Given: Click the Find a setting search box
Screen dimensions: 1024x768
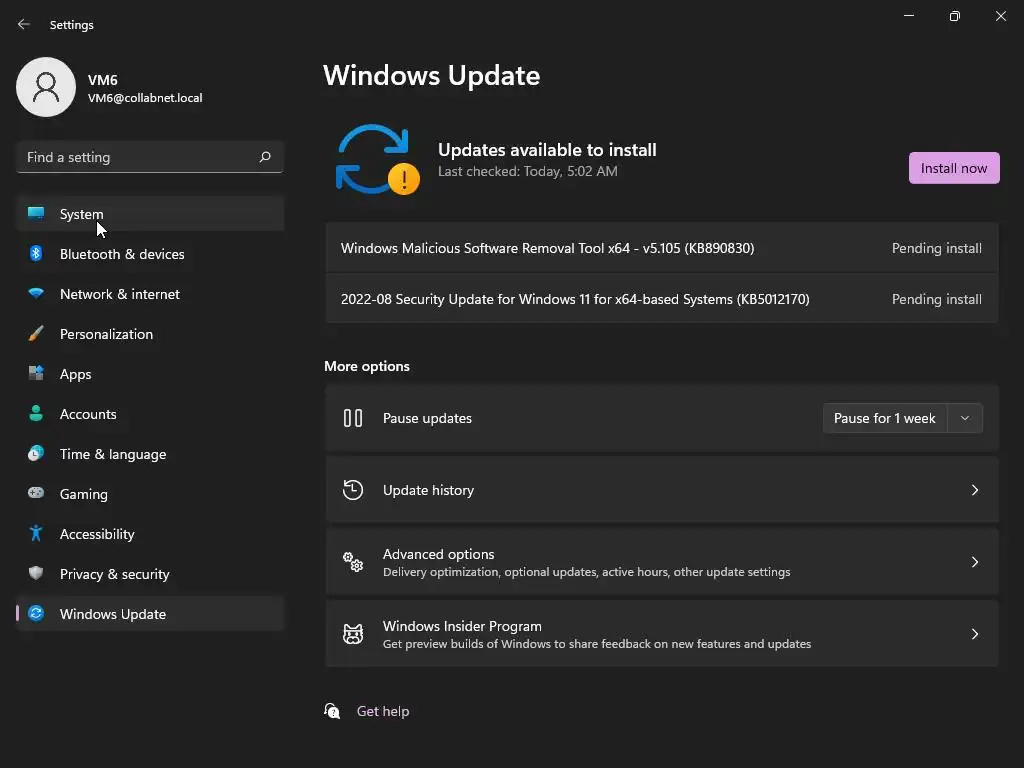Looking at the screenshot, I should [x=138, y=157].
